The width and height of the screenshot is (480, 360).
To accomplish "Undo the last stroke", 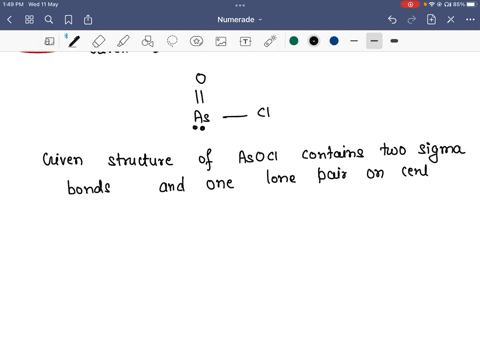I will tap(392, 20).
